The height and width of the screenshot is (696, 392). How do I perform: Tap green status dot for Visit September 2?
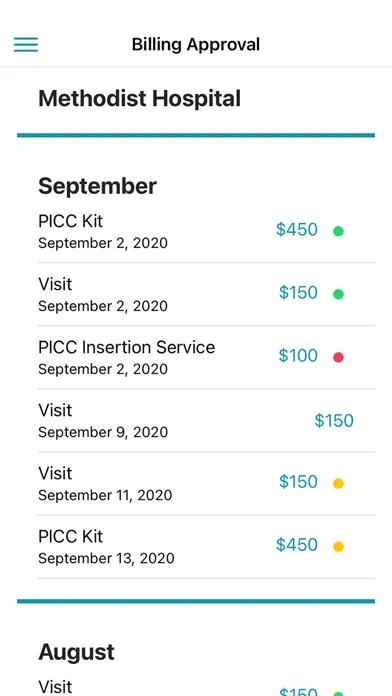coord(338,294)
